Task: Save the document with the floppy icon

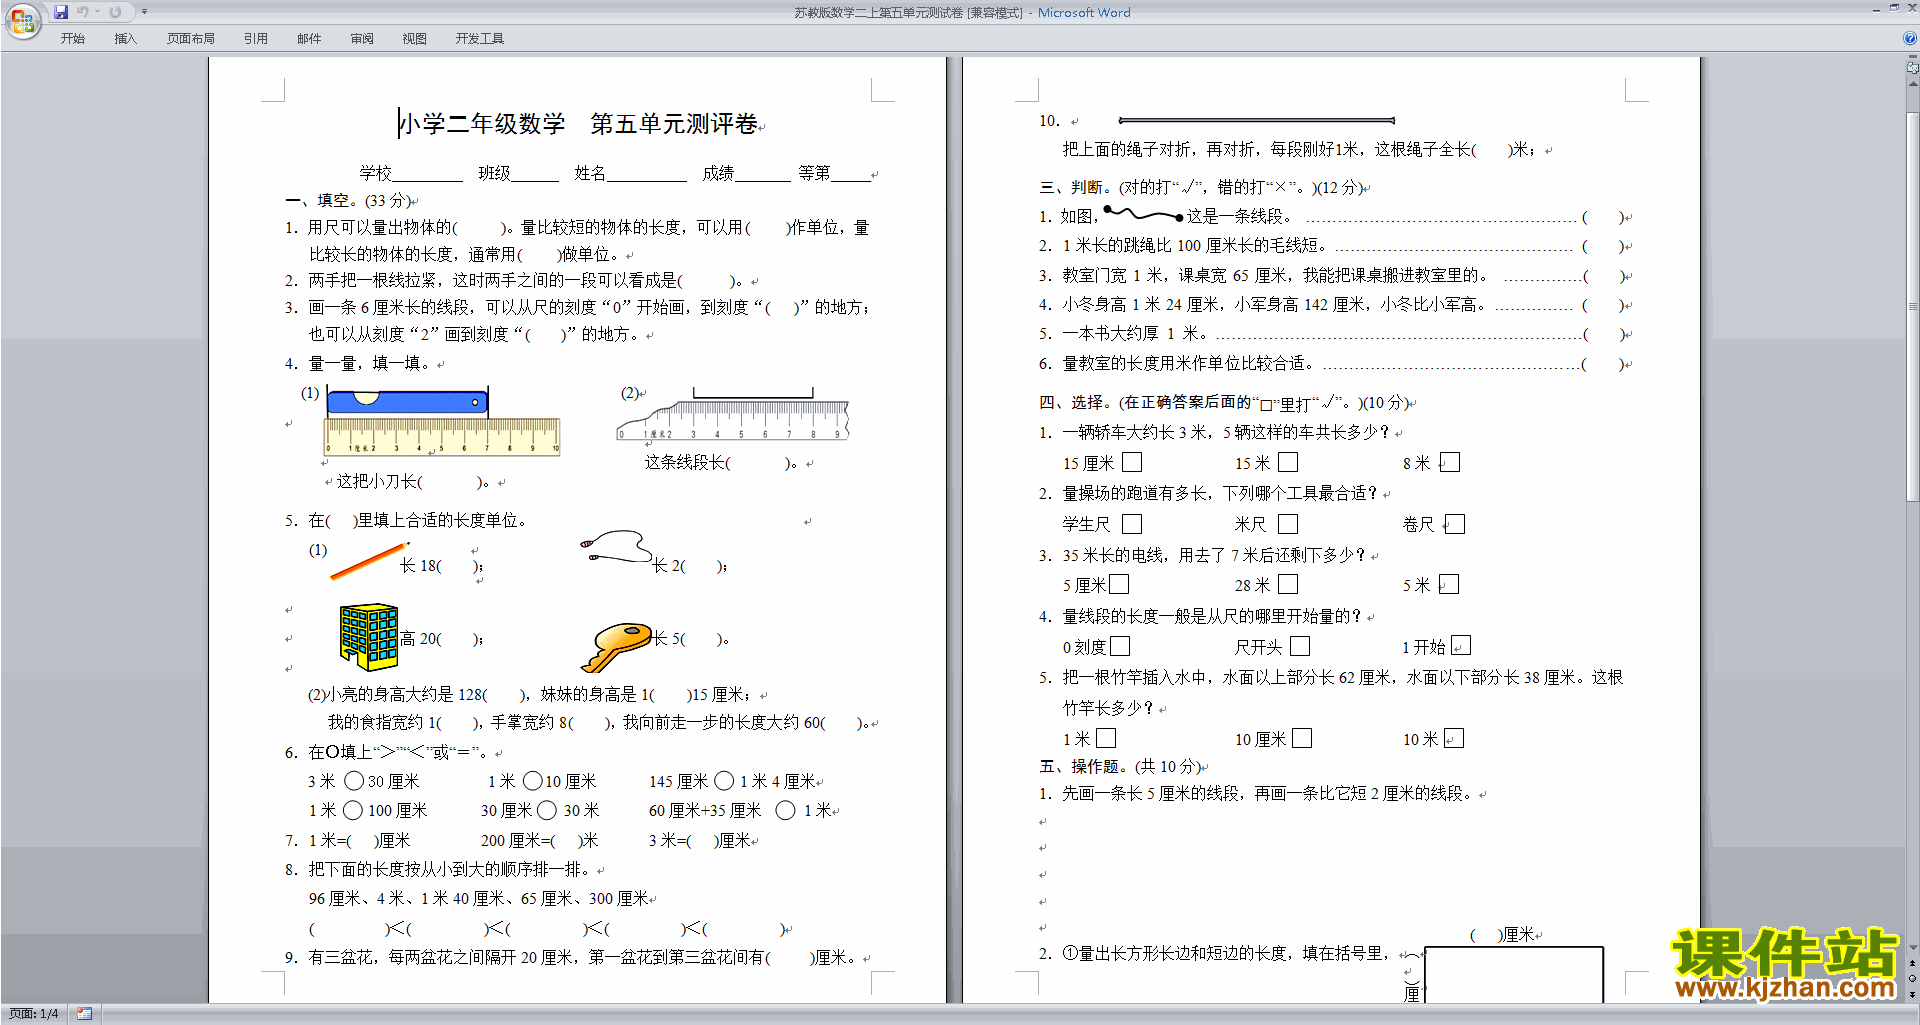Action: (x=61, y=12)
